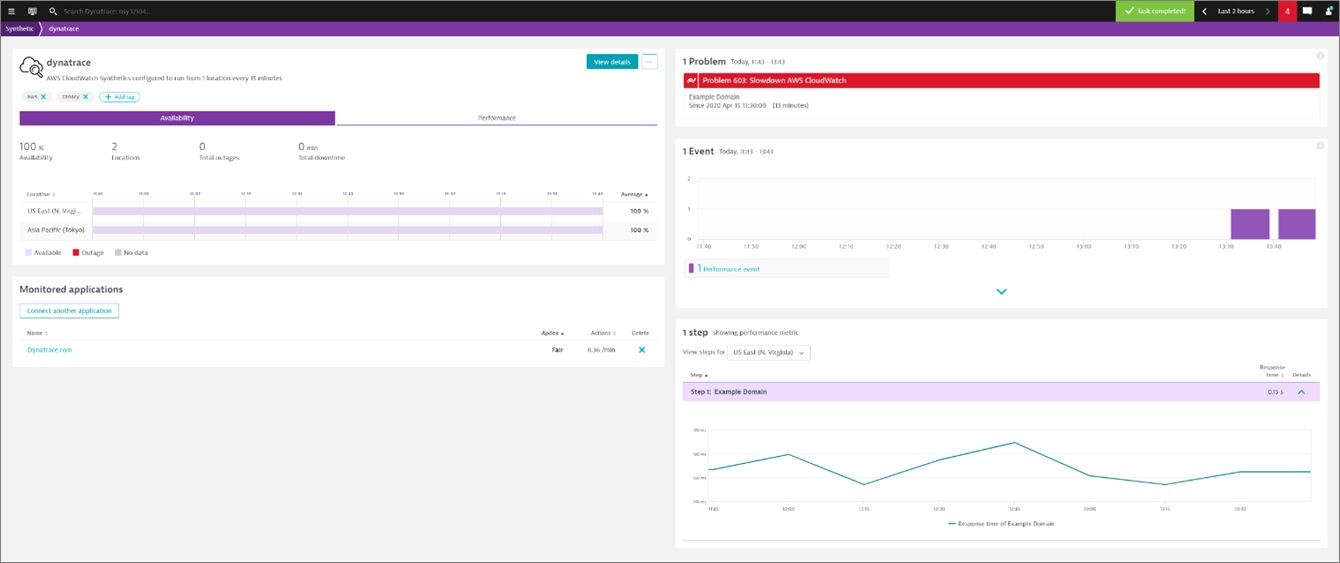Click the Task completed notification
Viewport: 1340px width, 563px height.
(1155, 11)
